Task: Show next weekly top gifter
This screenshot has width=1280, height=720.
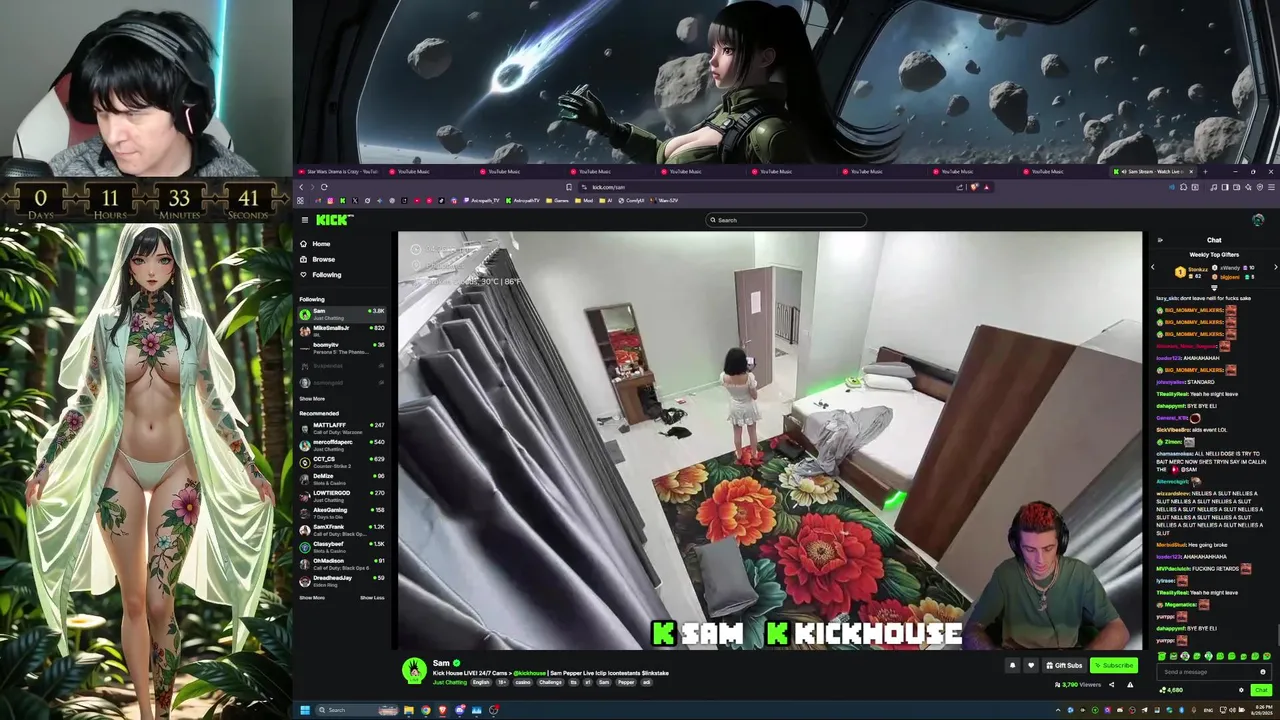Action: [1276, 268]
